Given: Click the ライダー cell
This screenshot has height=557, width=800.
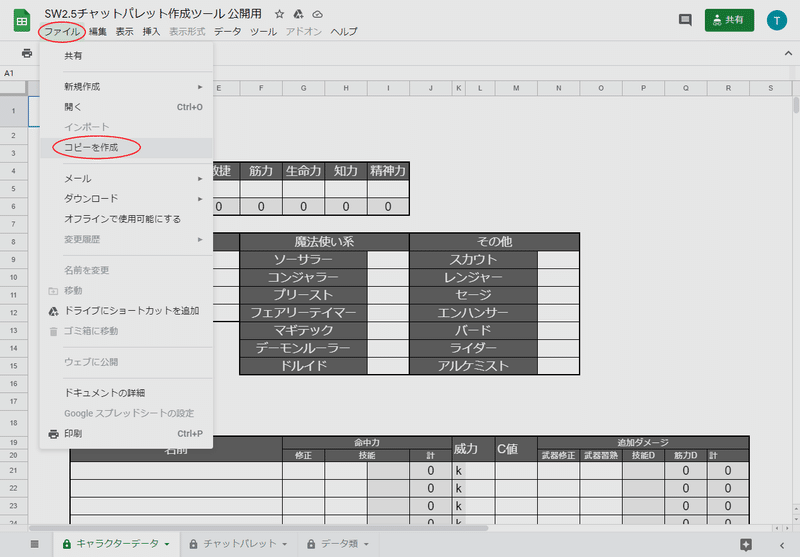Looking at the screenshot, I should 473,348.
